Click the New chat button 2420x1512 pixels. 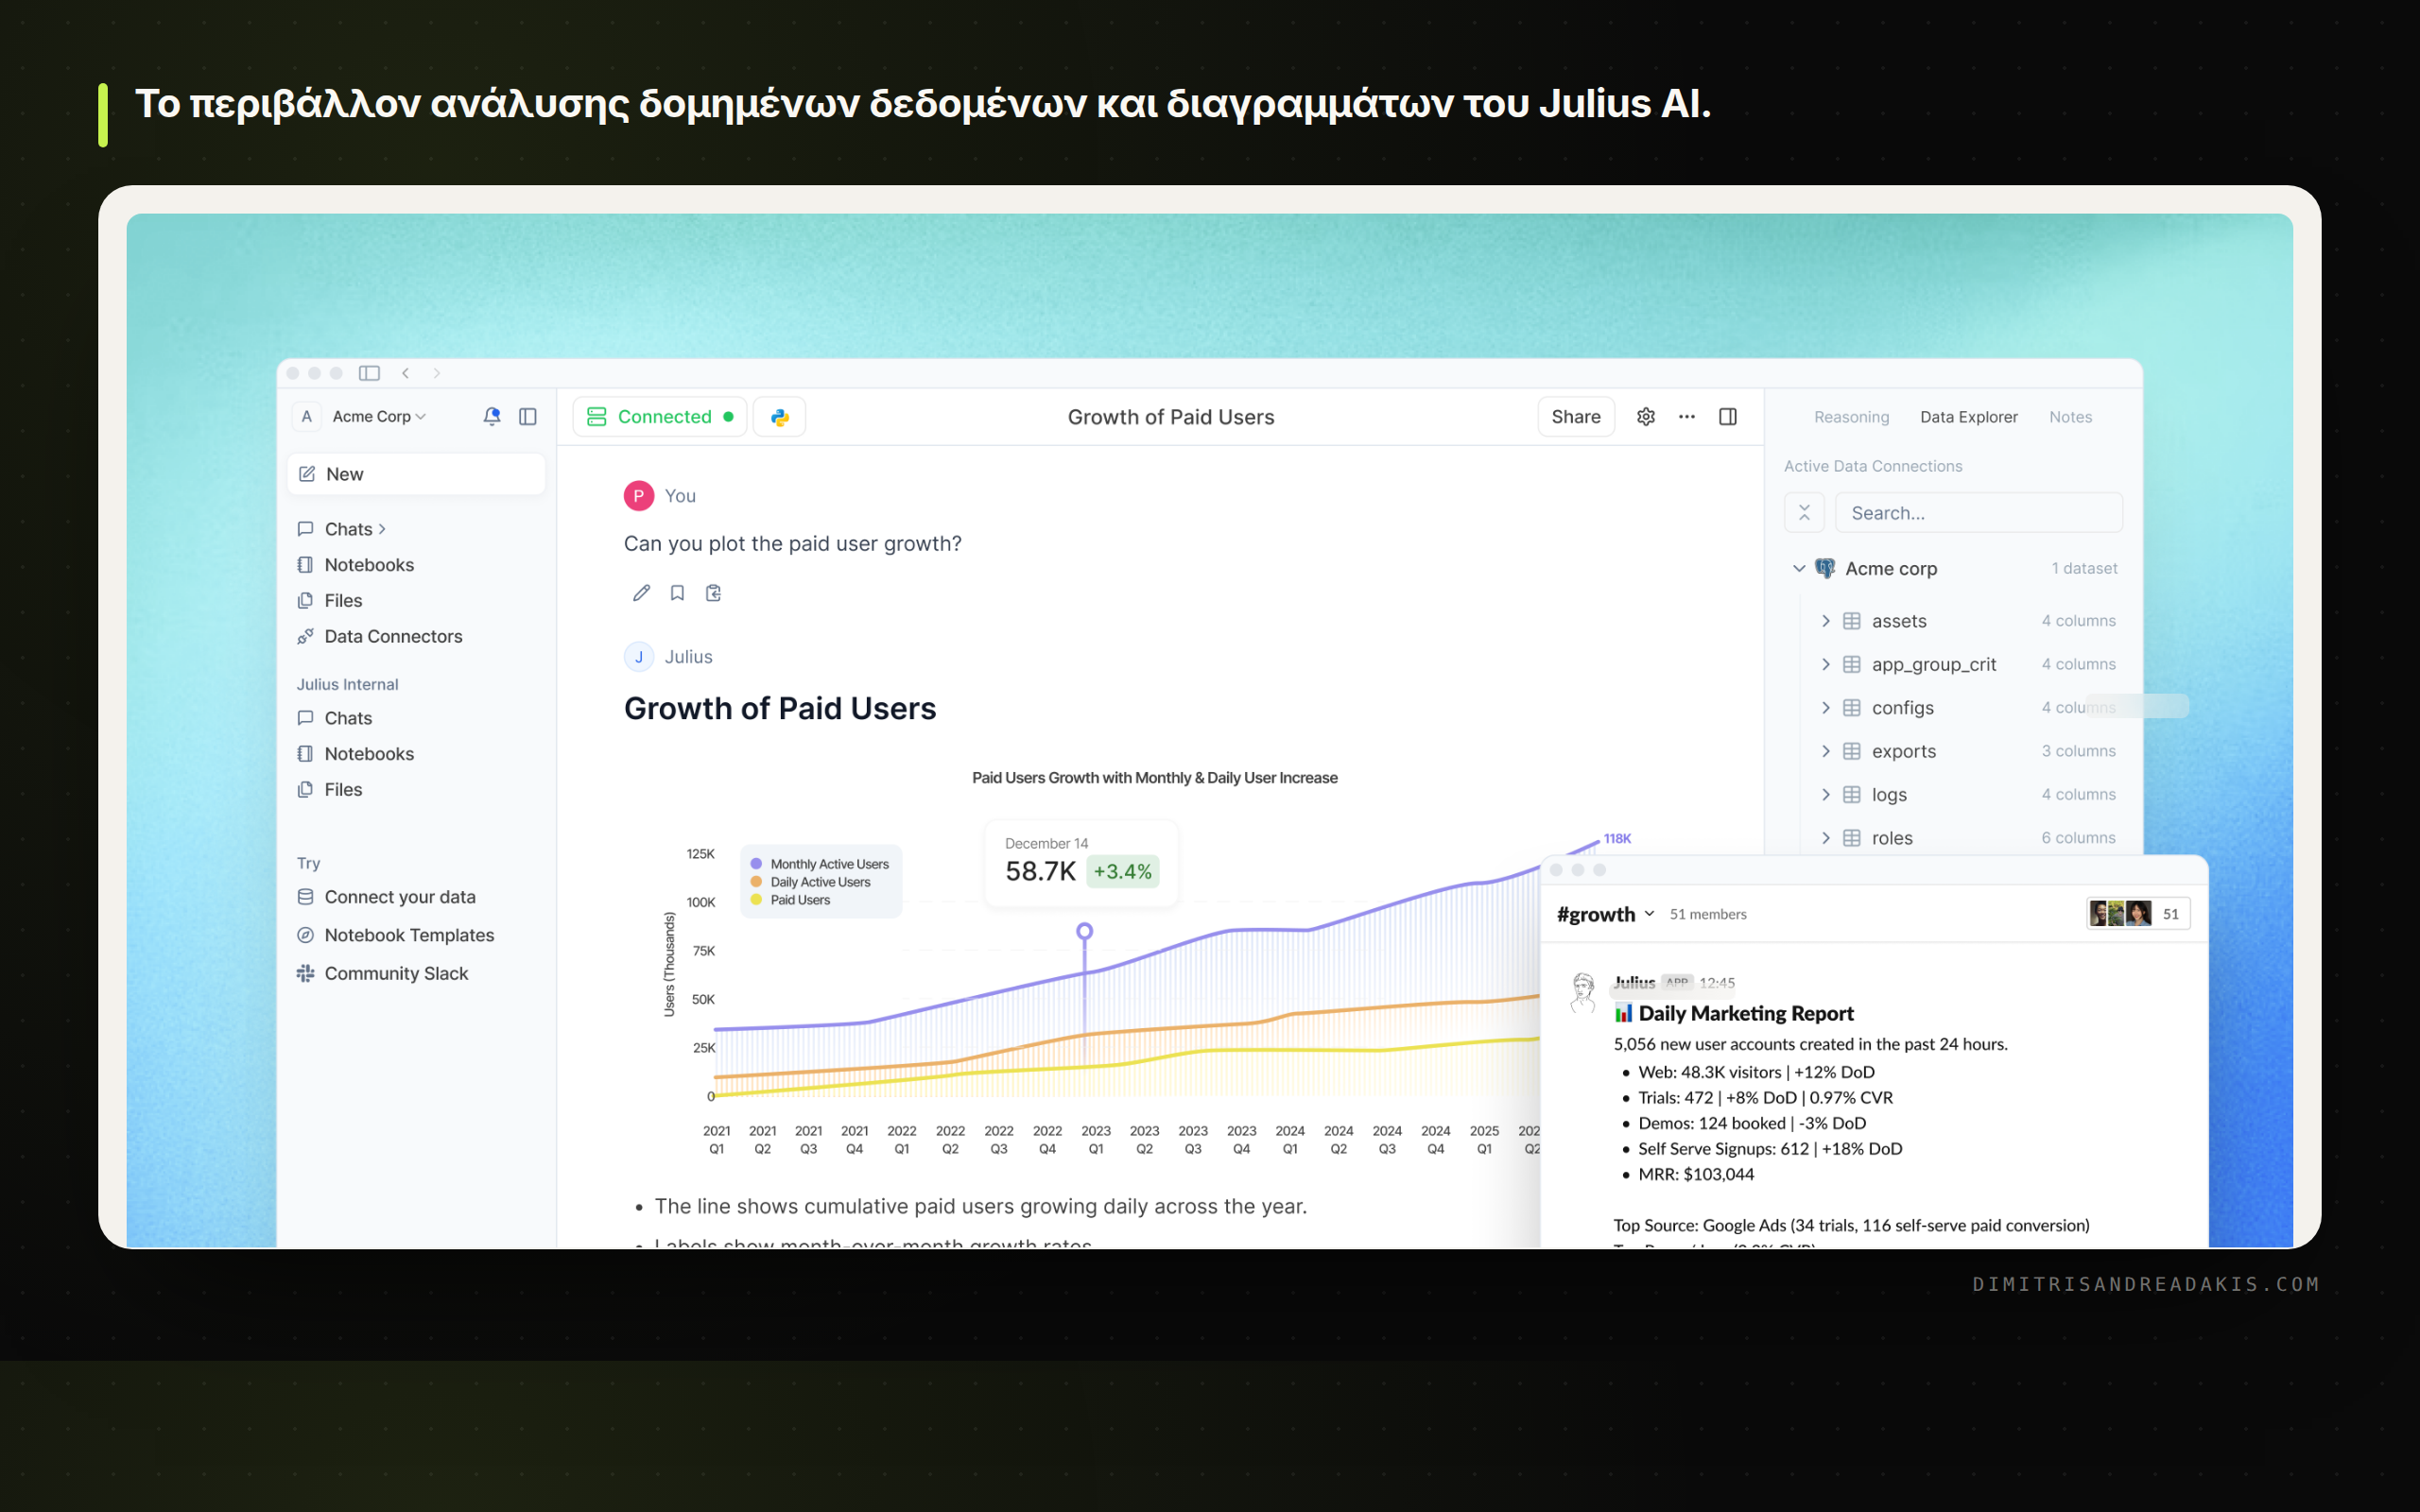coord(416,474)
